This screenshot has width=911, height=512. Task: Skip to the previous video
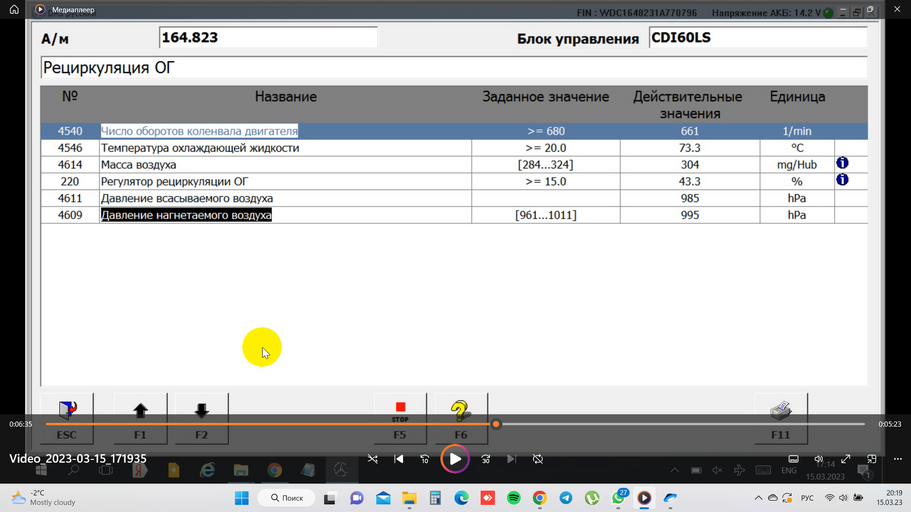[399, 459]
